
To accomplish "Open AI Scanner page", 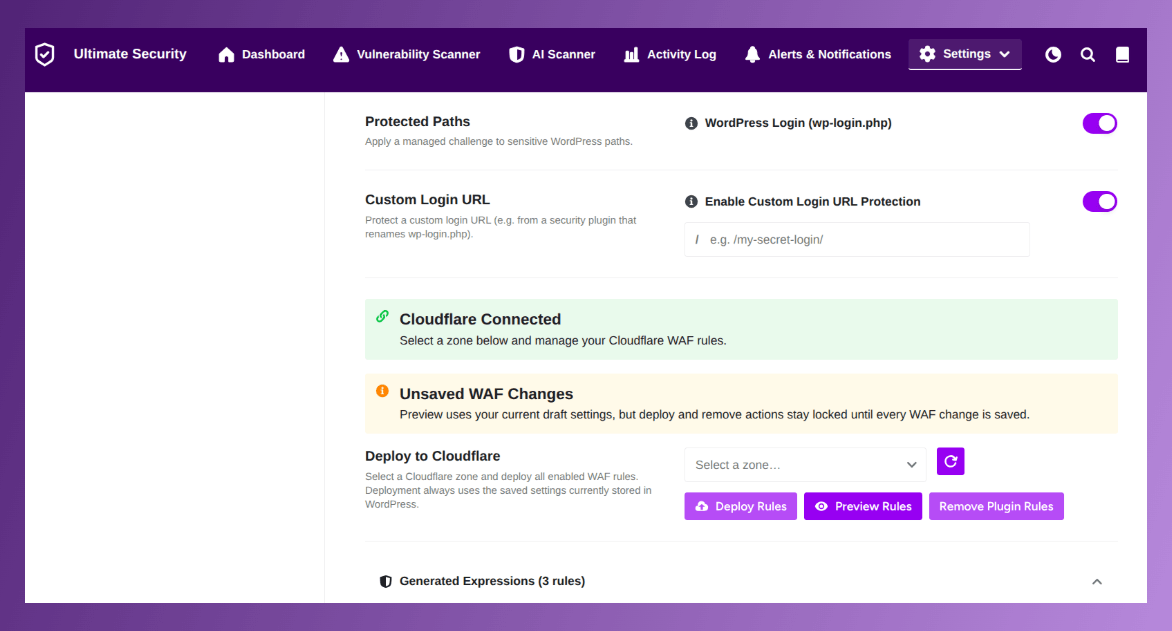I will coord(552,55).
